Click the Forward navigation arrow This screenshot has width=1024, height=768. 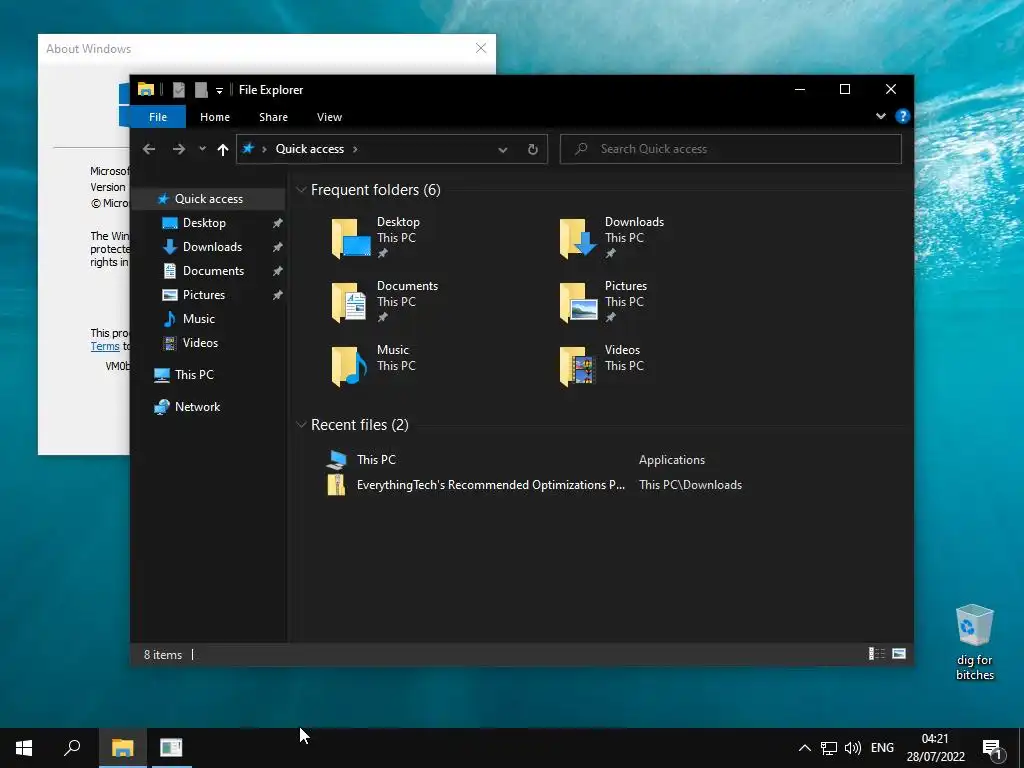click(178, 149)
